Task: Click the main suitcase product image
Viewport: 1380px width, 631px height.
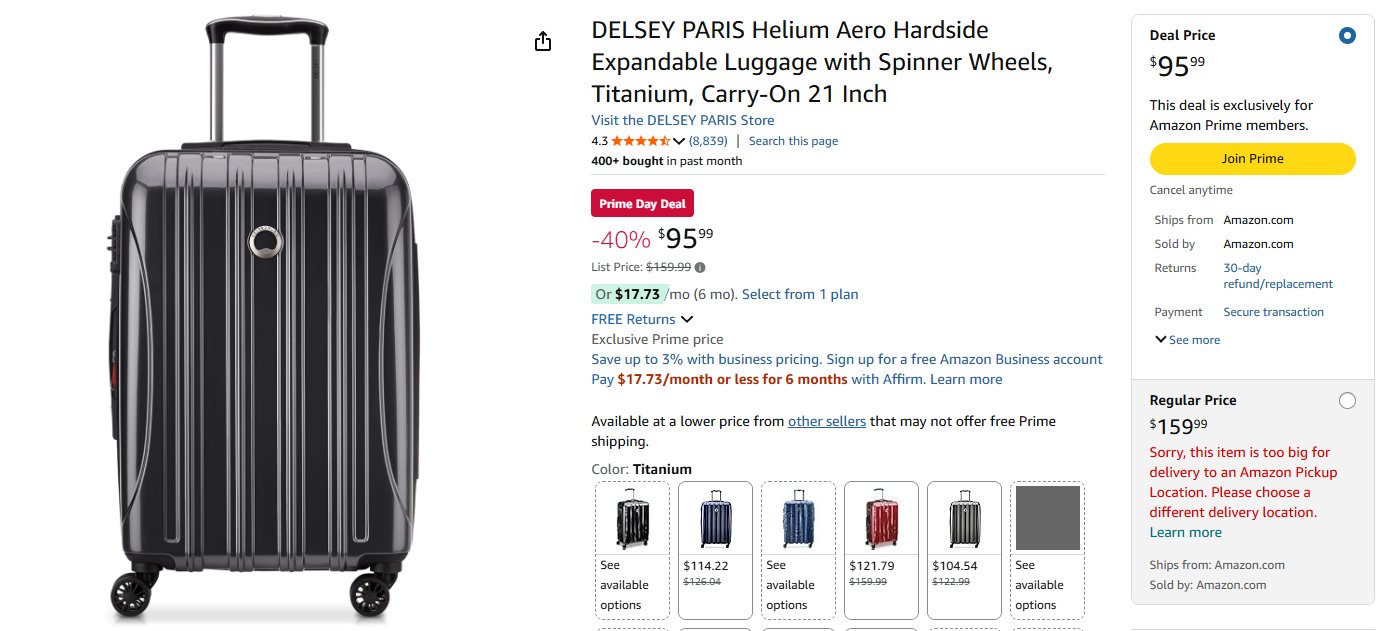Action: [266, 318]
